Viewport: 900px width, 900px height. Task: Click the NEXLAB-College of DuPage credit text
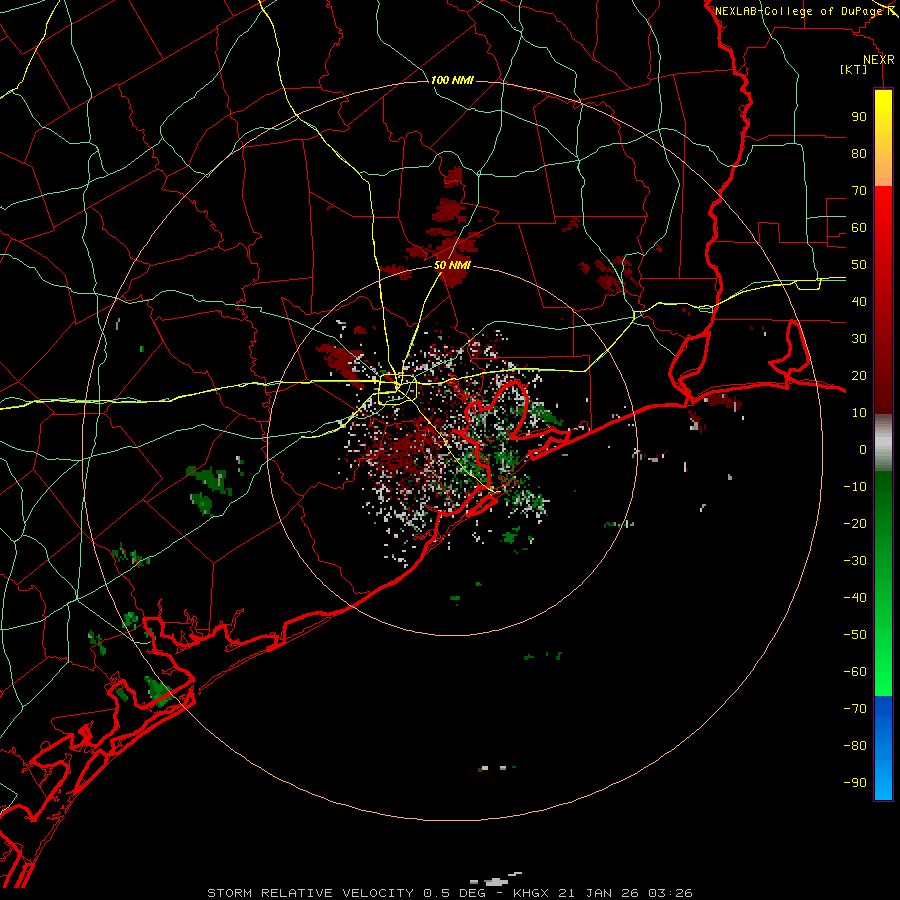click(799, 11)
